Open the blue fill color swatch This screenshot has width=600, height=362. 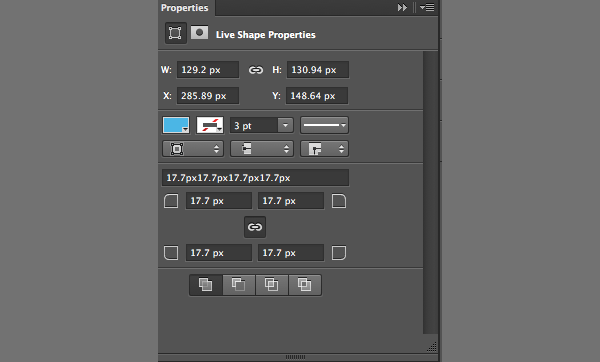(x=176, y=125)
